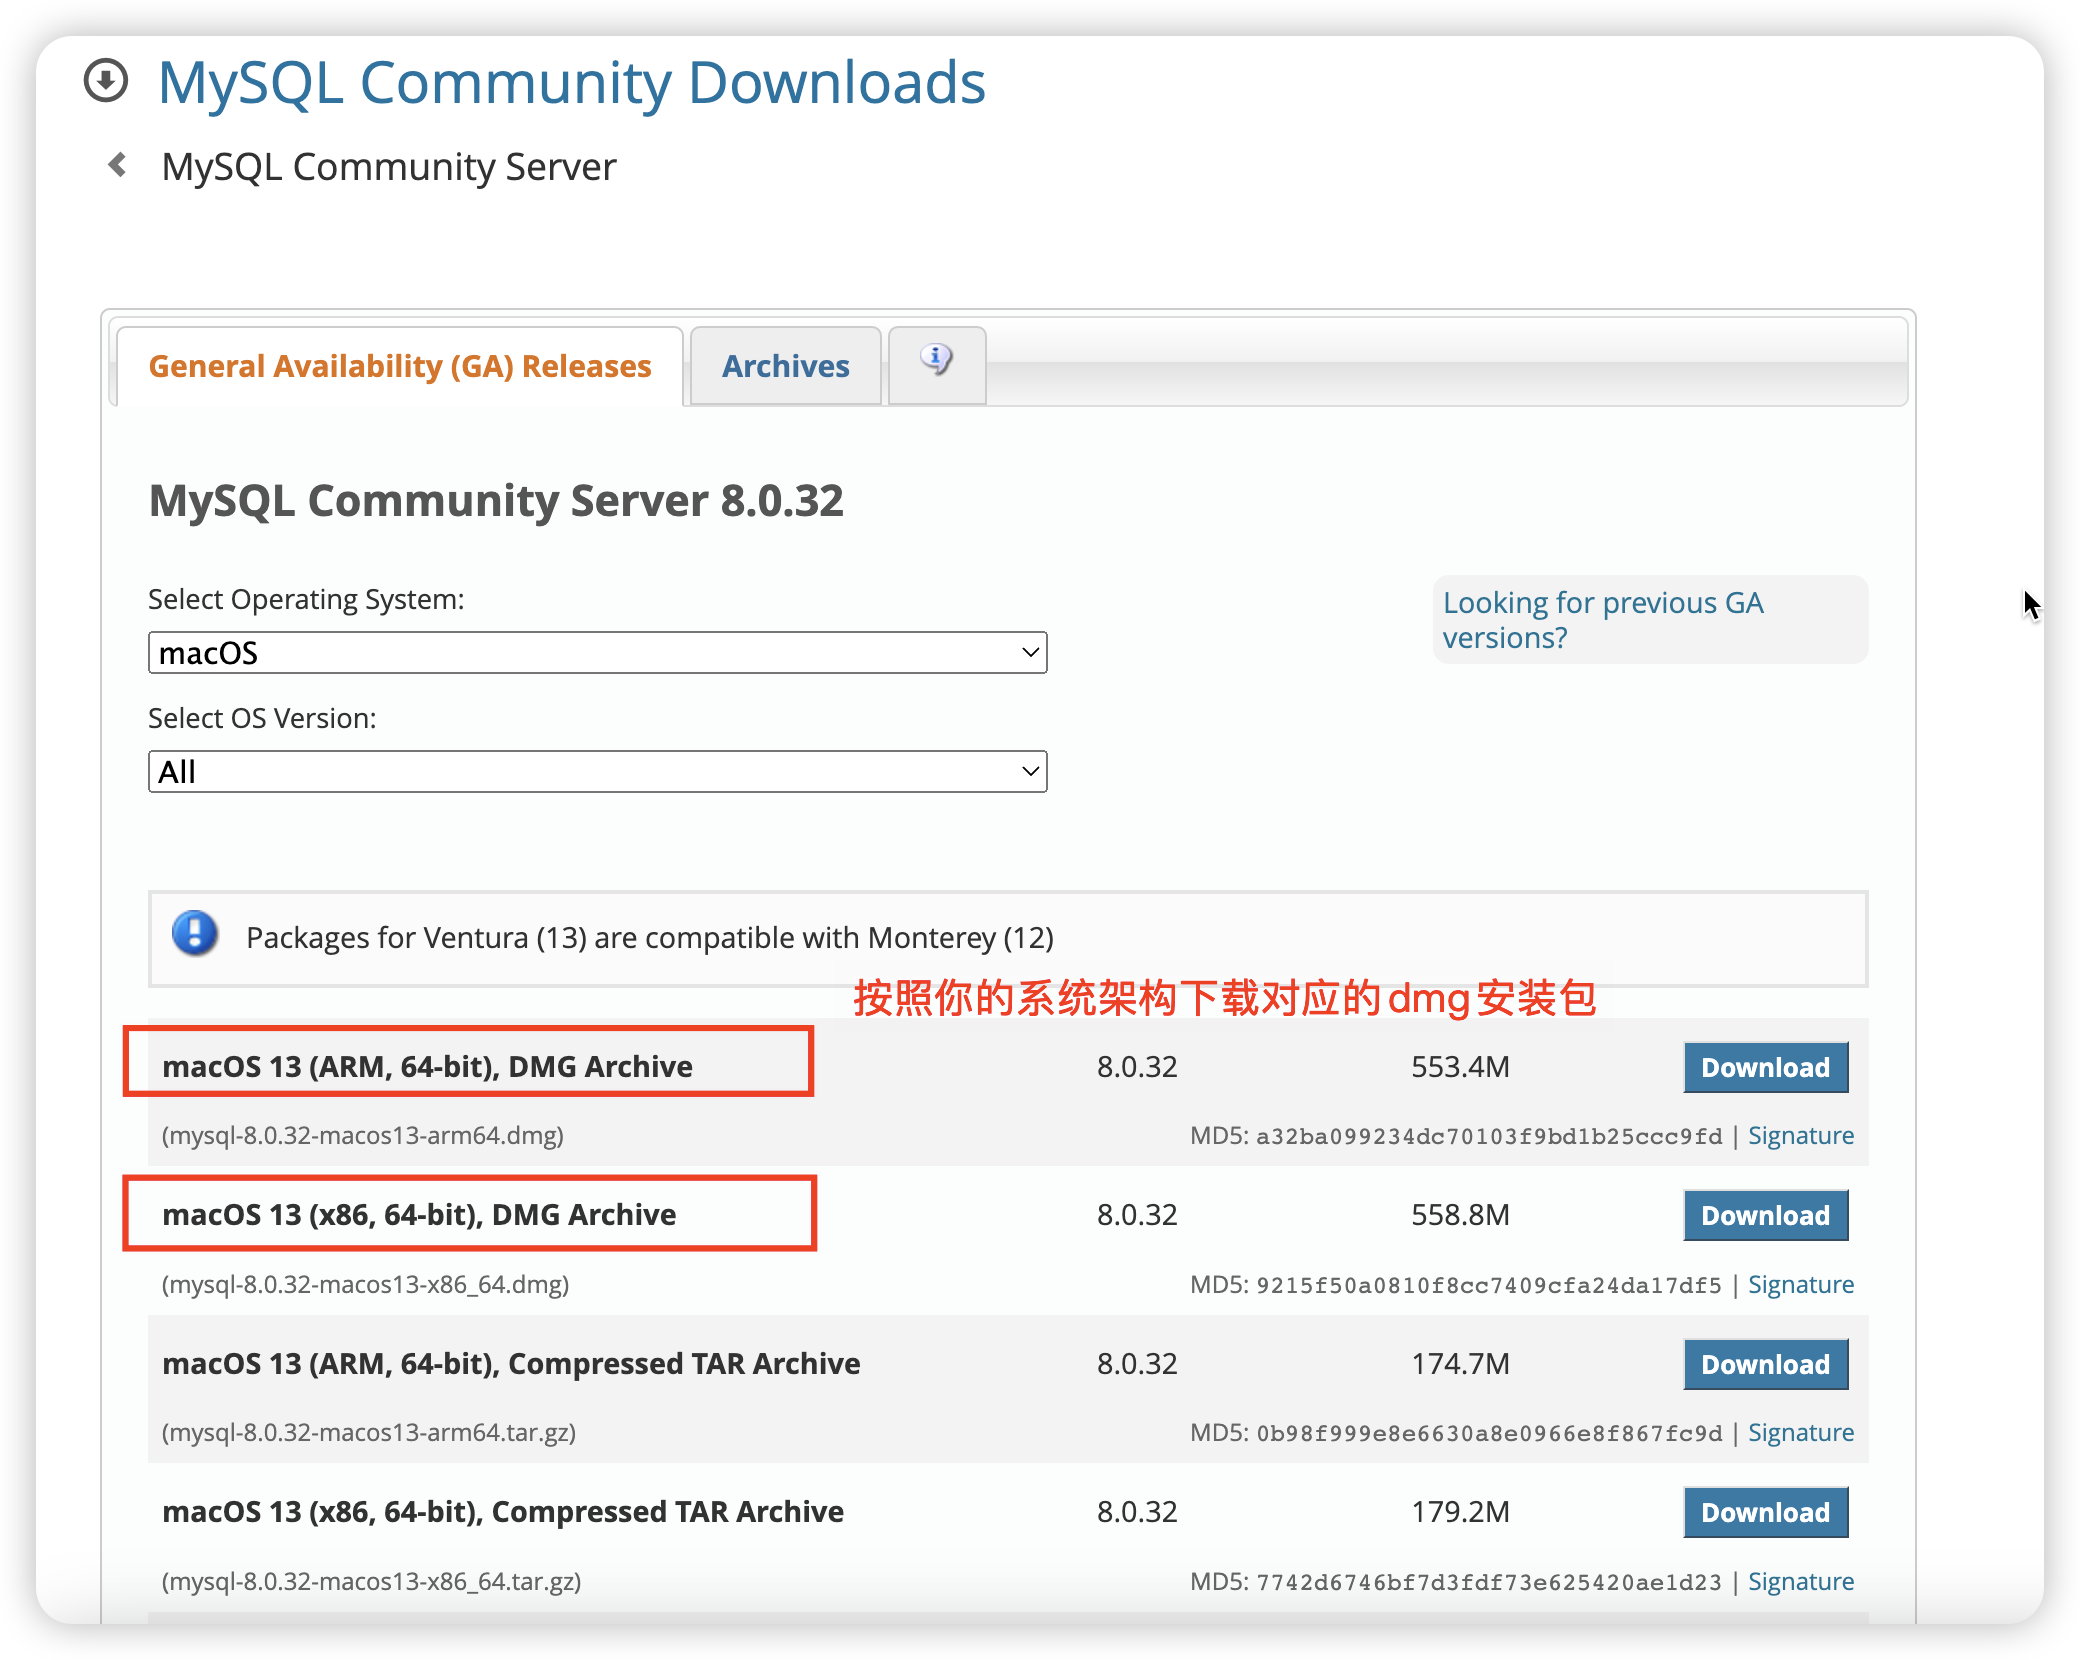Click macOS 13 (ARM, 64-bit), DMG Archive title

427,1066
